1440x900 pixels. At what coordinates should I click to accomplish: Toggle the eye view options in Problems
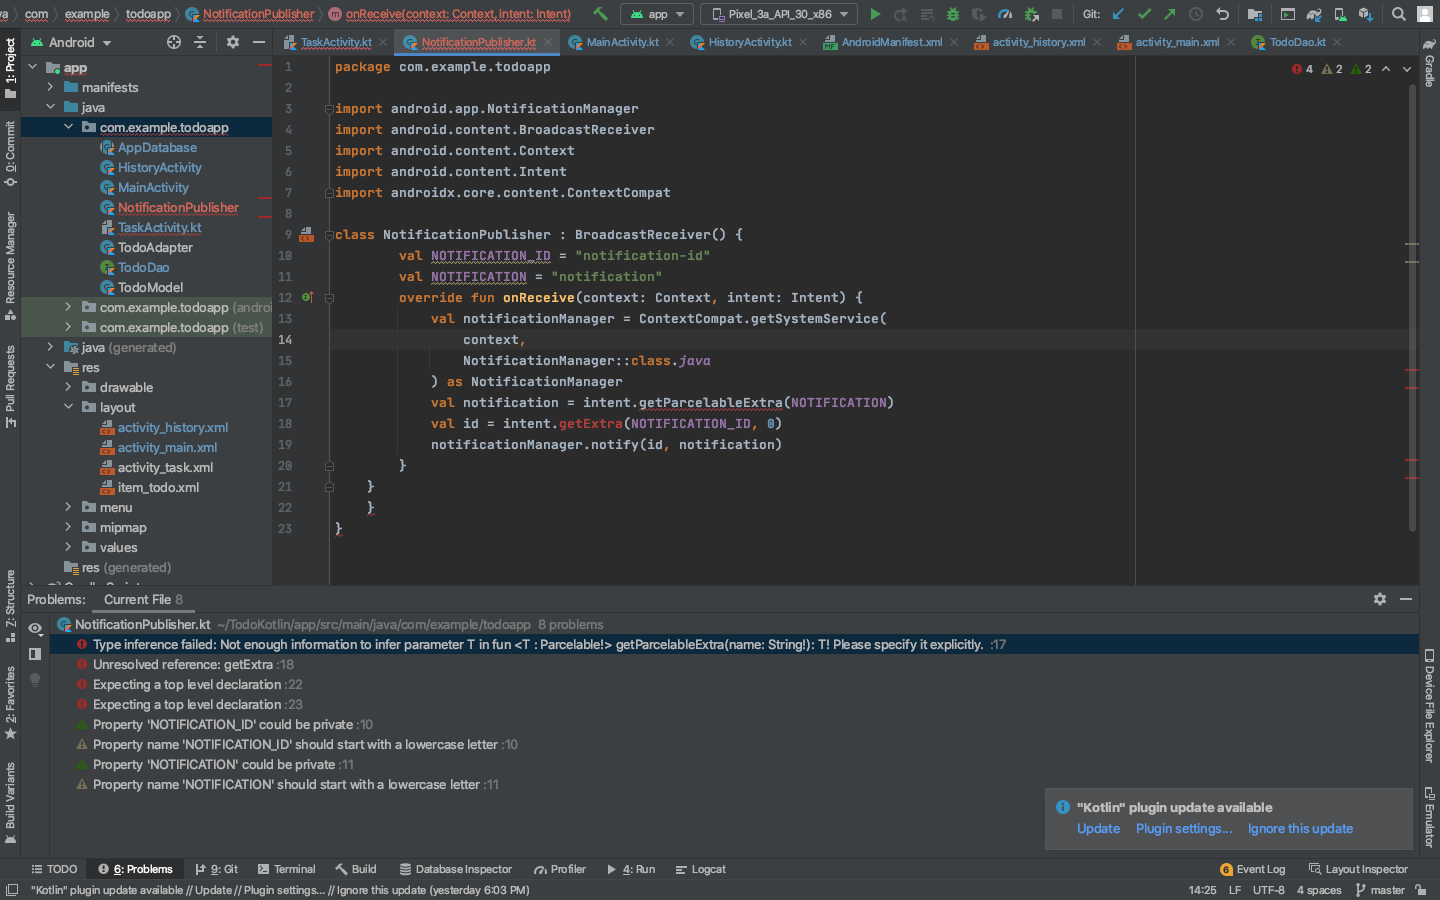tap(35, 628)
